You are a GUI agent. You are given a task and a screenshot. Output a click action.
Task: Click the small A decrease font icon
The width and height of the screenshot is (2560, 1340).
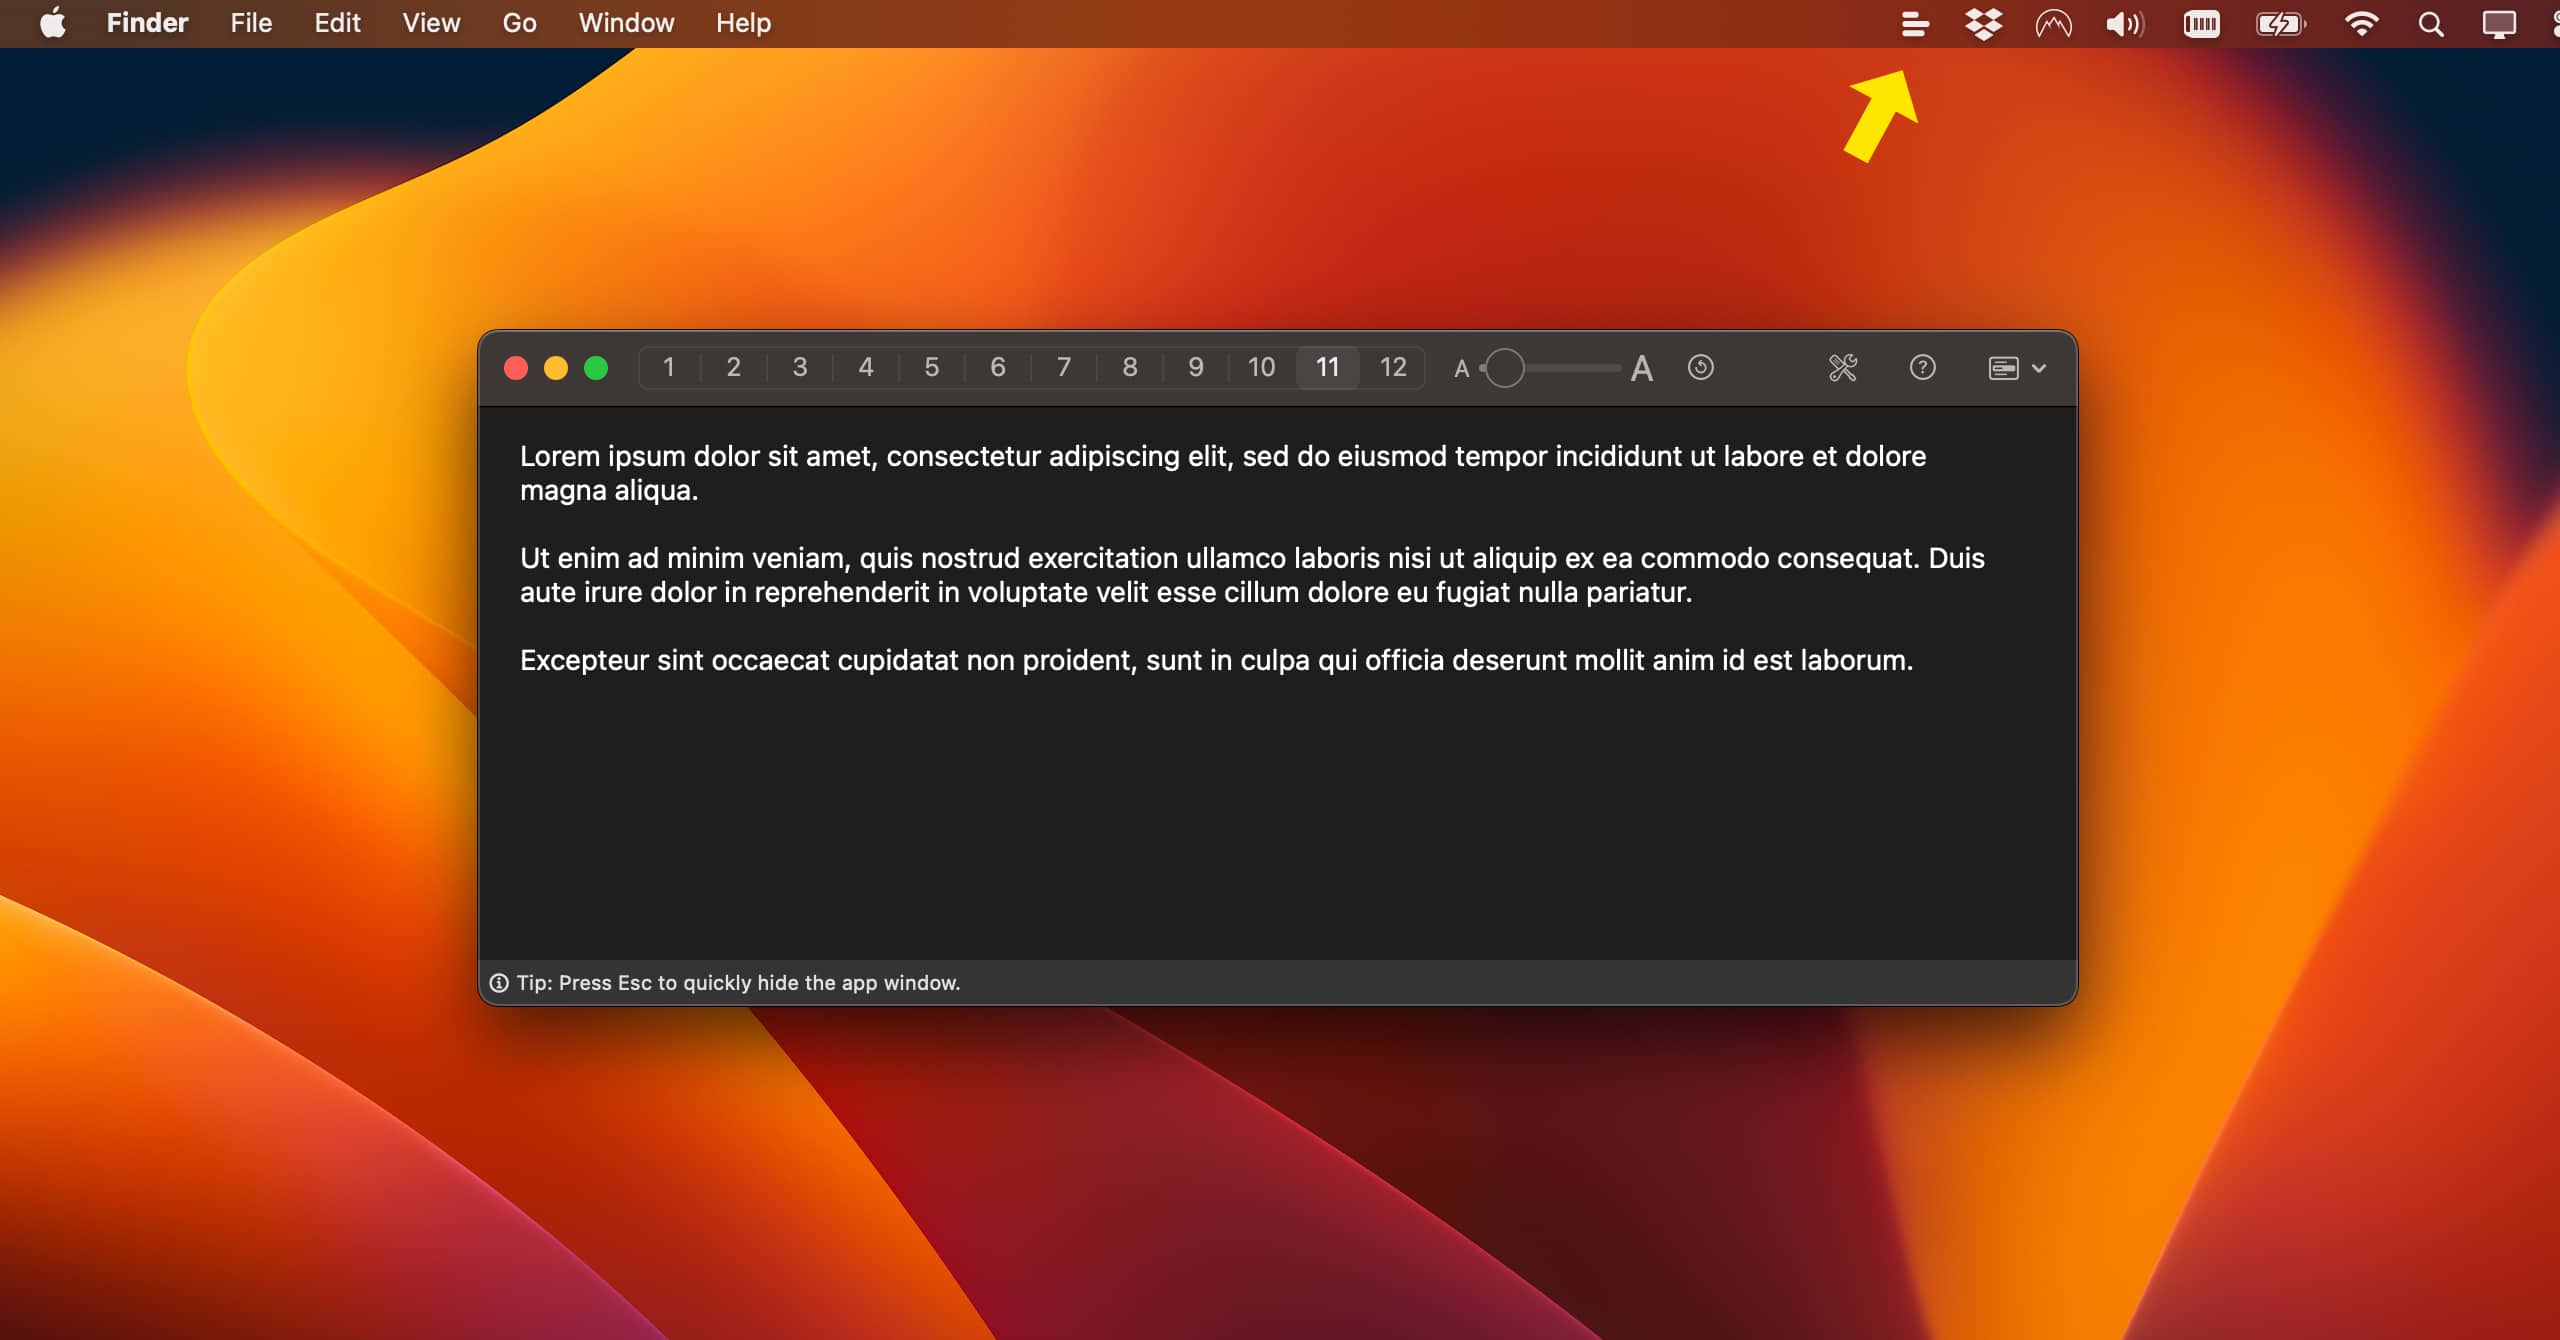coord(1461,369)
